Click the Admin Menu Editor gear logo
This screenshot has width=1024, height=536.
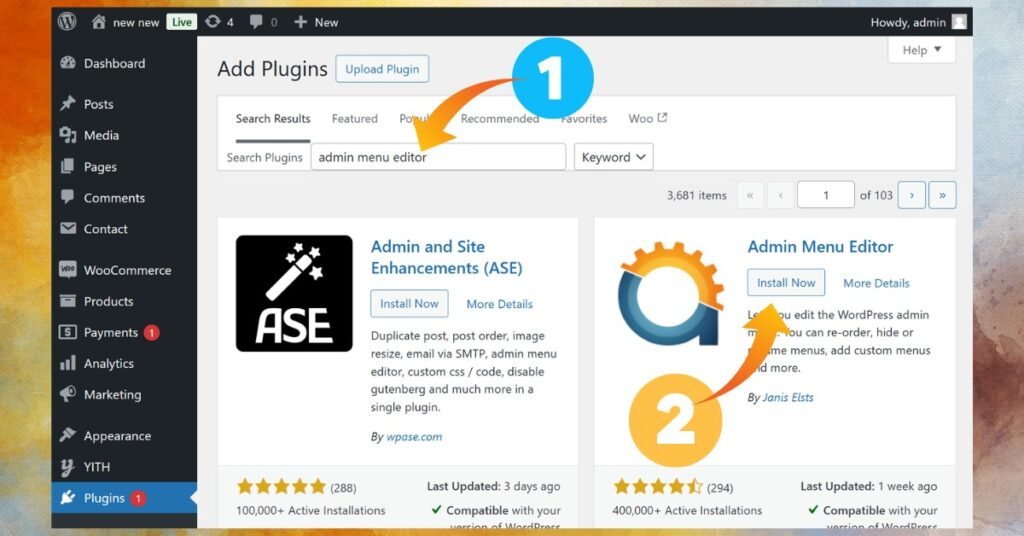click(671, 293)
